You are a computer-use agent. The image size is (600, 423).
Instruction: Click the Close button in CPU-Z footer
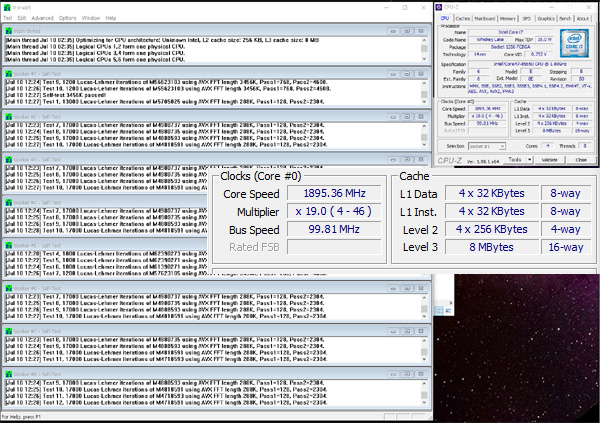click(x=581, y=160)
